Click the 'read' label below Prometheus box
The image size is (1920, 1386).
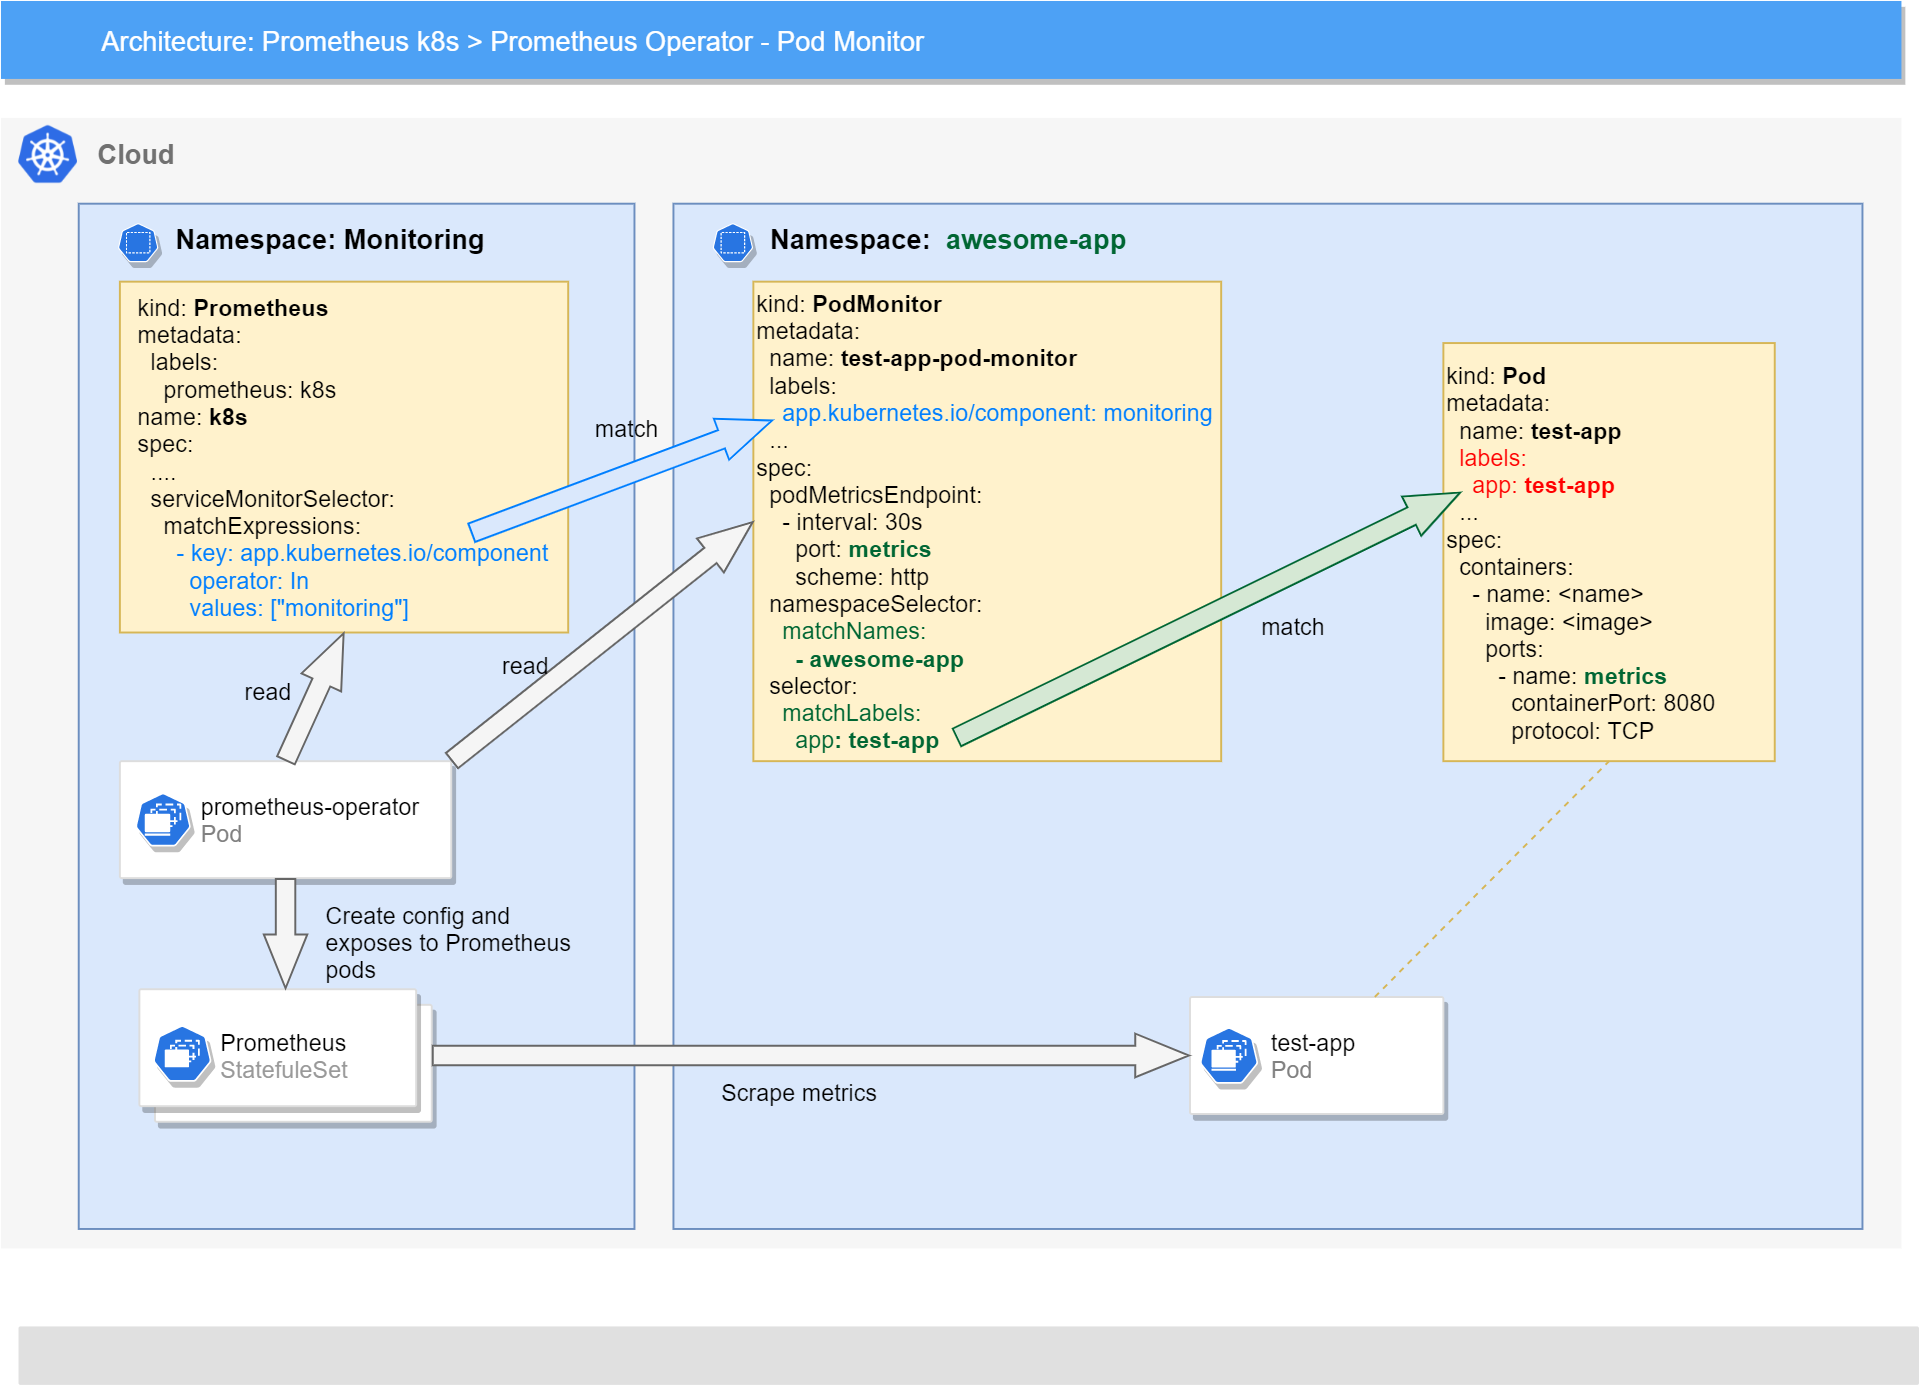267,692
